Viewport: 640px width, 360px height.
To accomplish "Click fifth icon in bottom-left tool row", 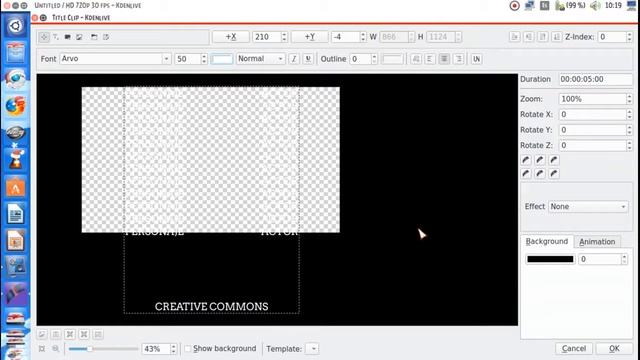I will point(98,334).
